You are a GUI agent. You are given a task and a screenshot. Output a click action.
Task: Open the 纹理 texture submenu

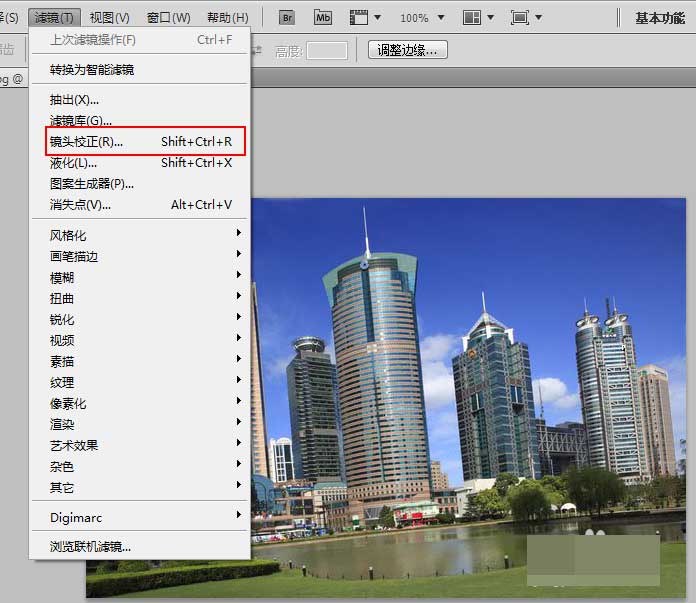[139, 382]
